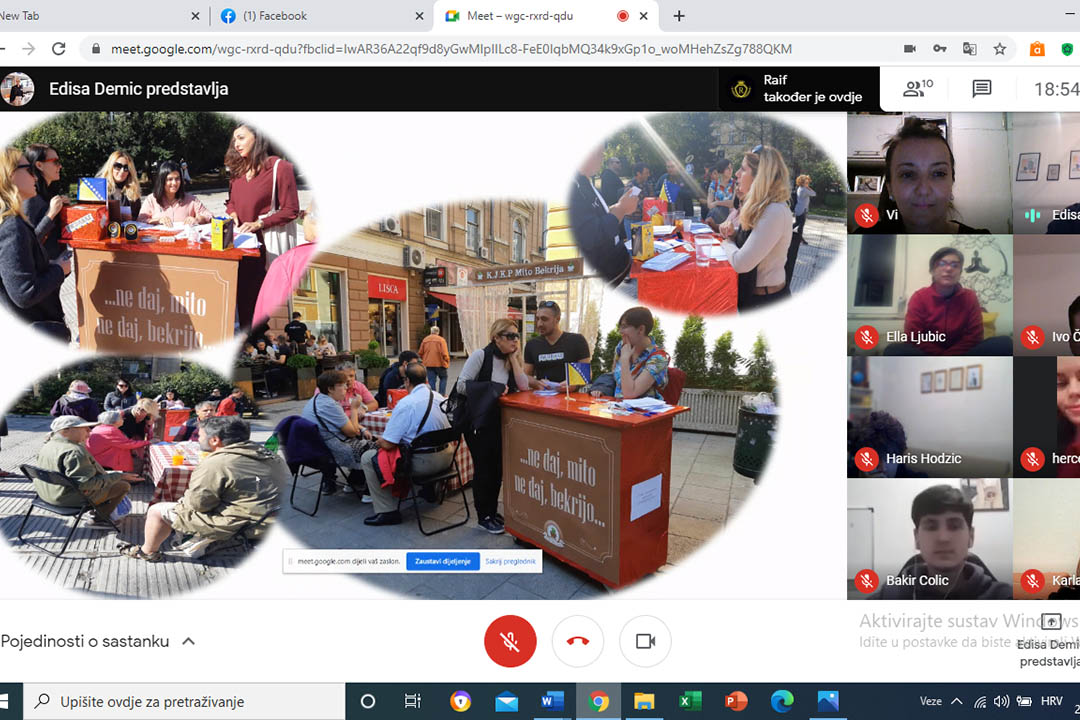This screenshot has width=1080, height=720.
Task: Click the address bar URL
Action: [x=451, y=49]
